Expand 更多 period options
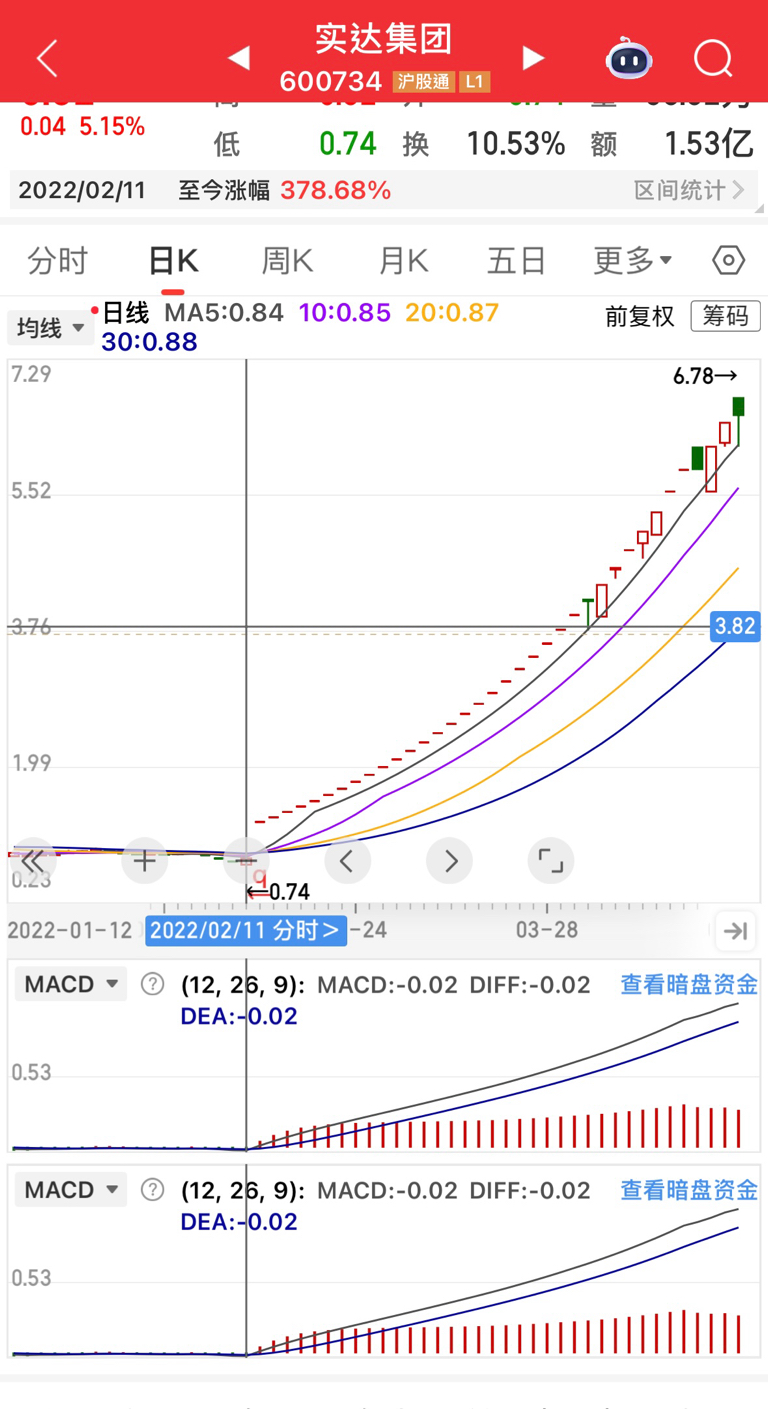Viewport: 769px width, 1409px height. click(632, 261)
